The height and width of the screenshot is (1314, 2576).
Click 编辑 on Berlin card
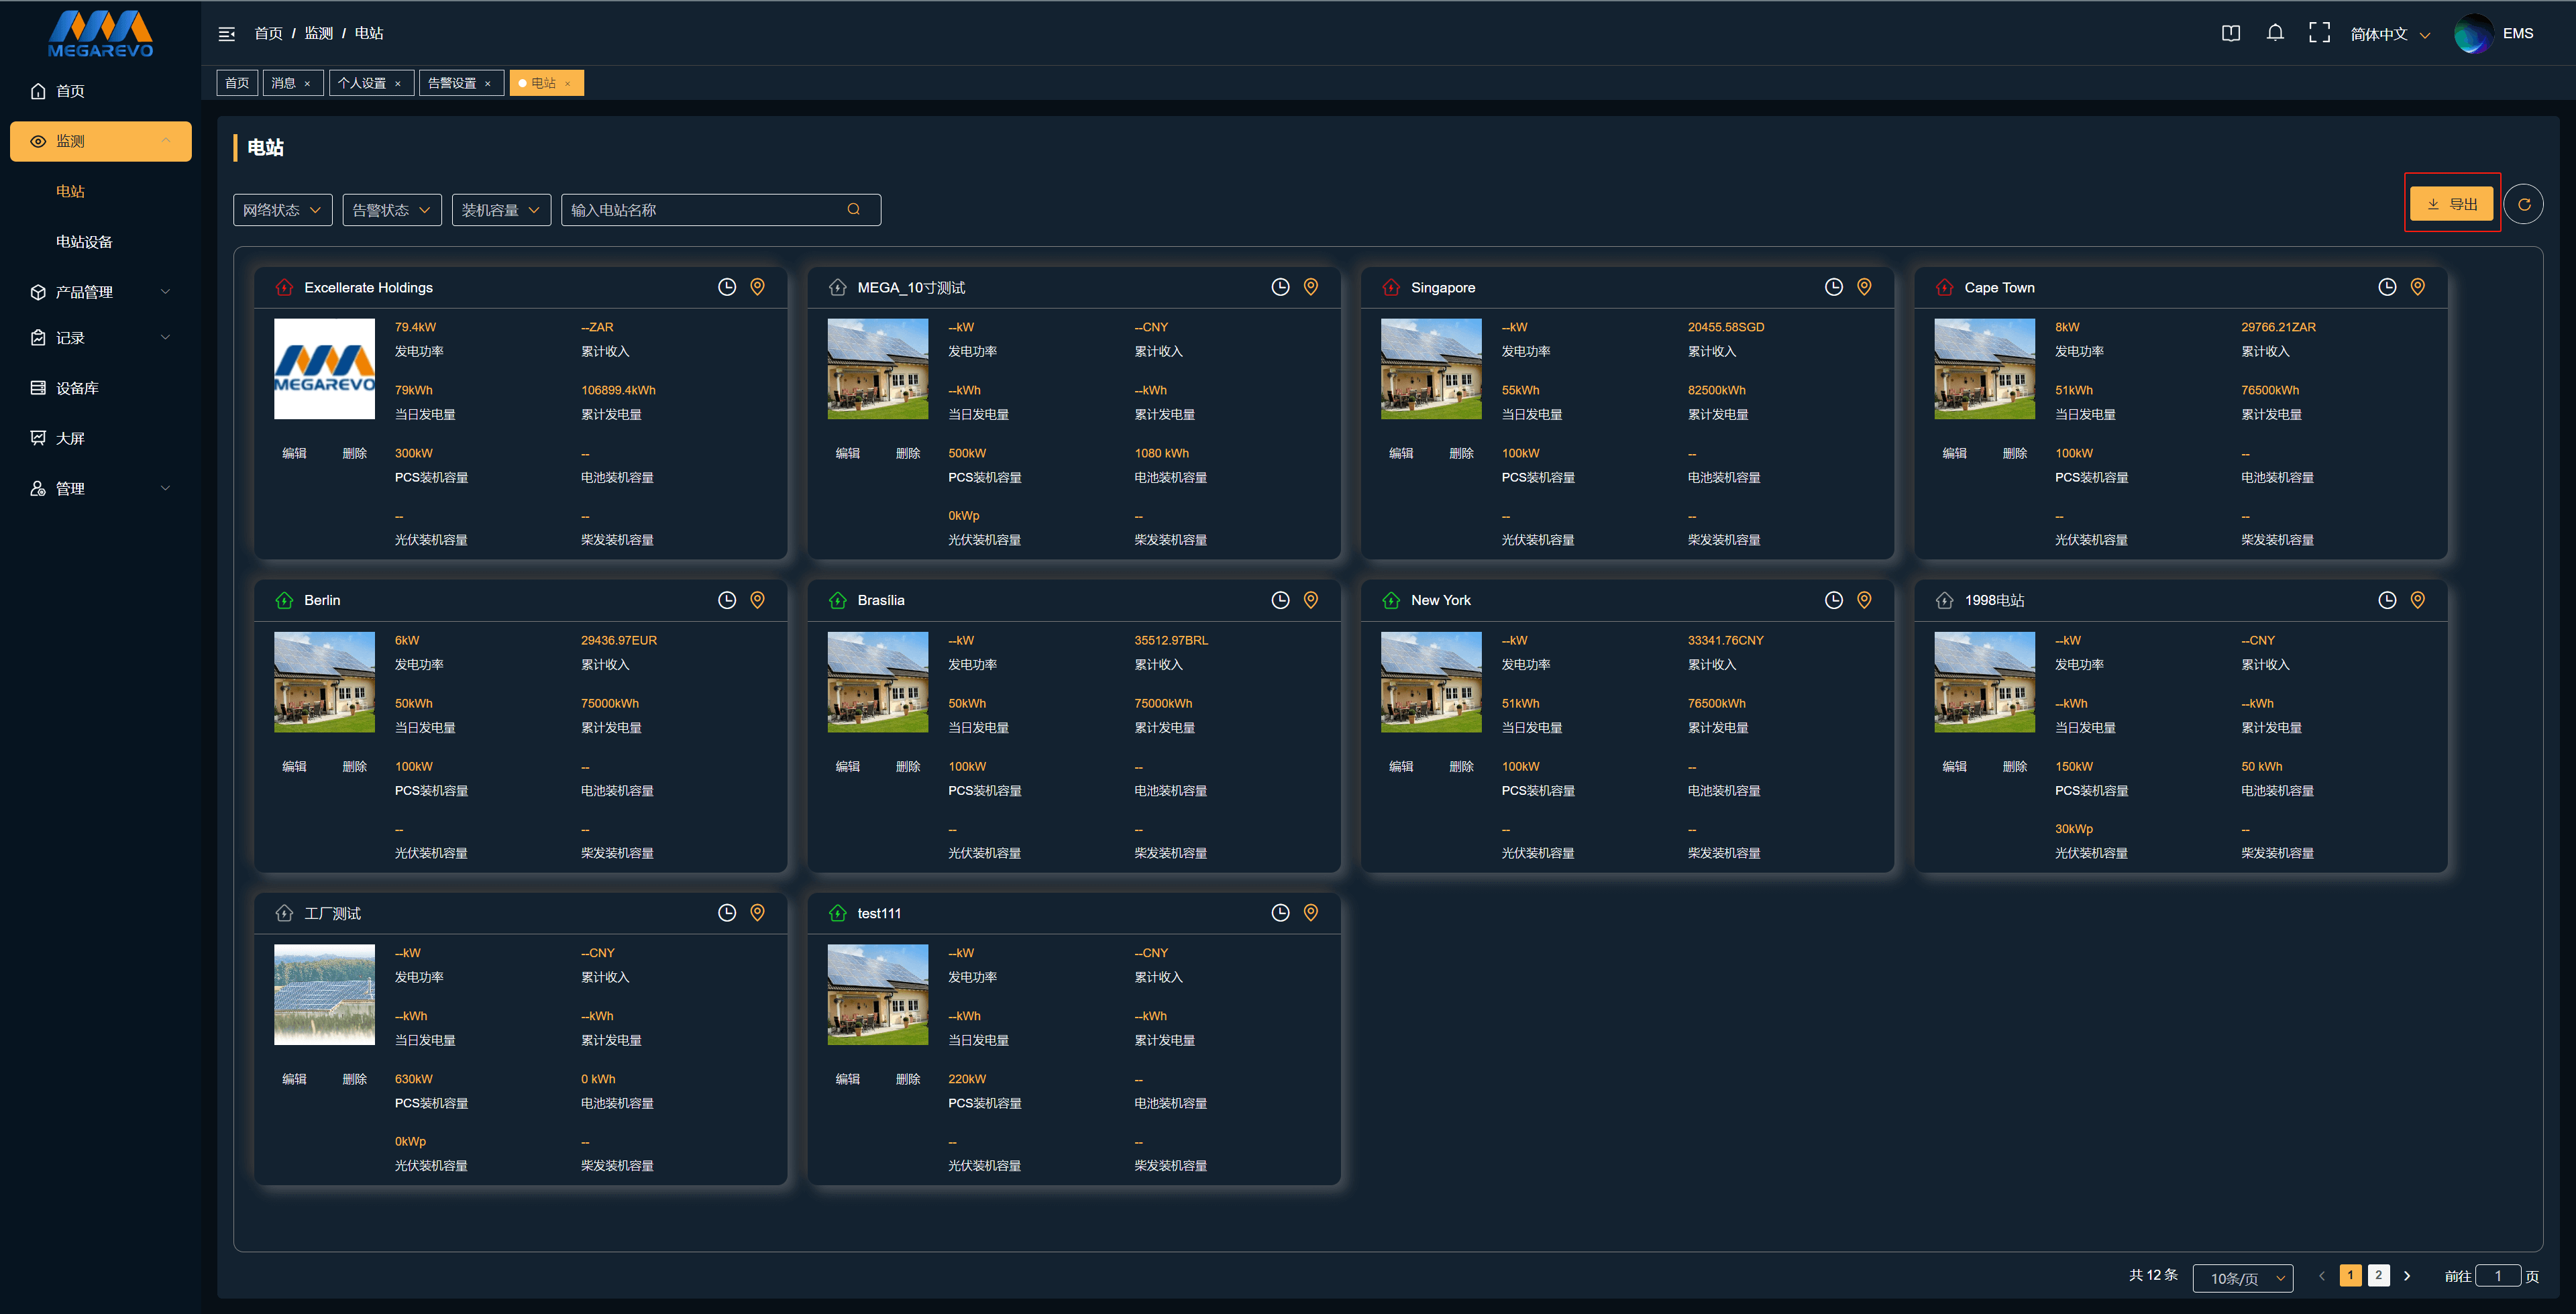294,766
